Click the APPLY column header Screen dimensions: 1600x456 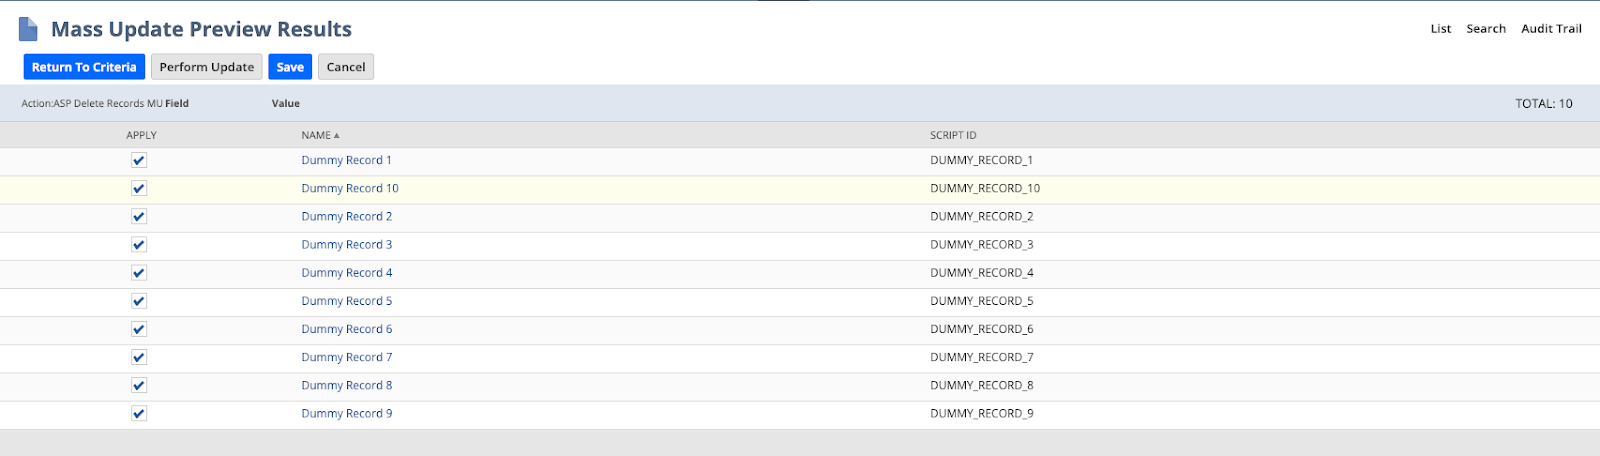(x=141, y=135)
